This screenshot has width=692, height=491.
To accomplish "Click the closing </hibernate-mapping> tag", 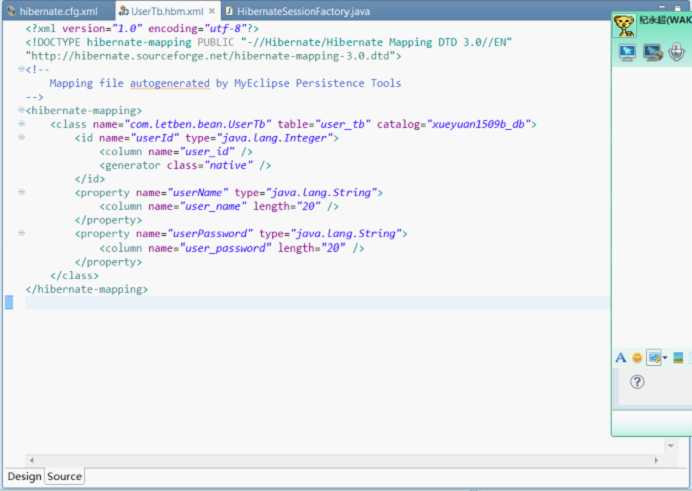I will (x=87, y=289).
